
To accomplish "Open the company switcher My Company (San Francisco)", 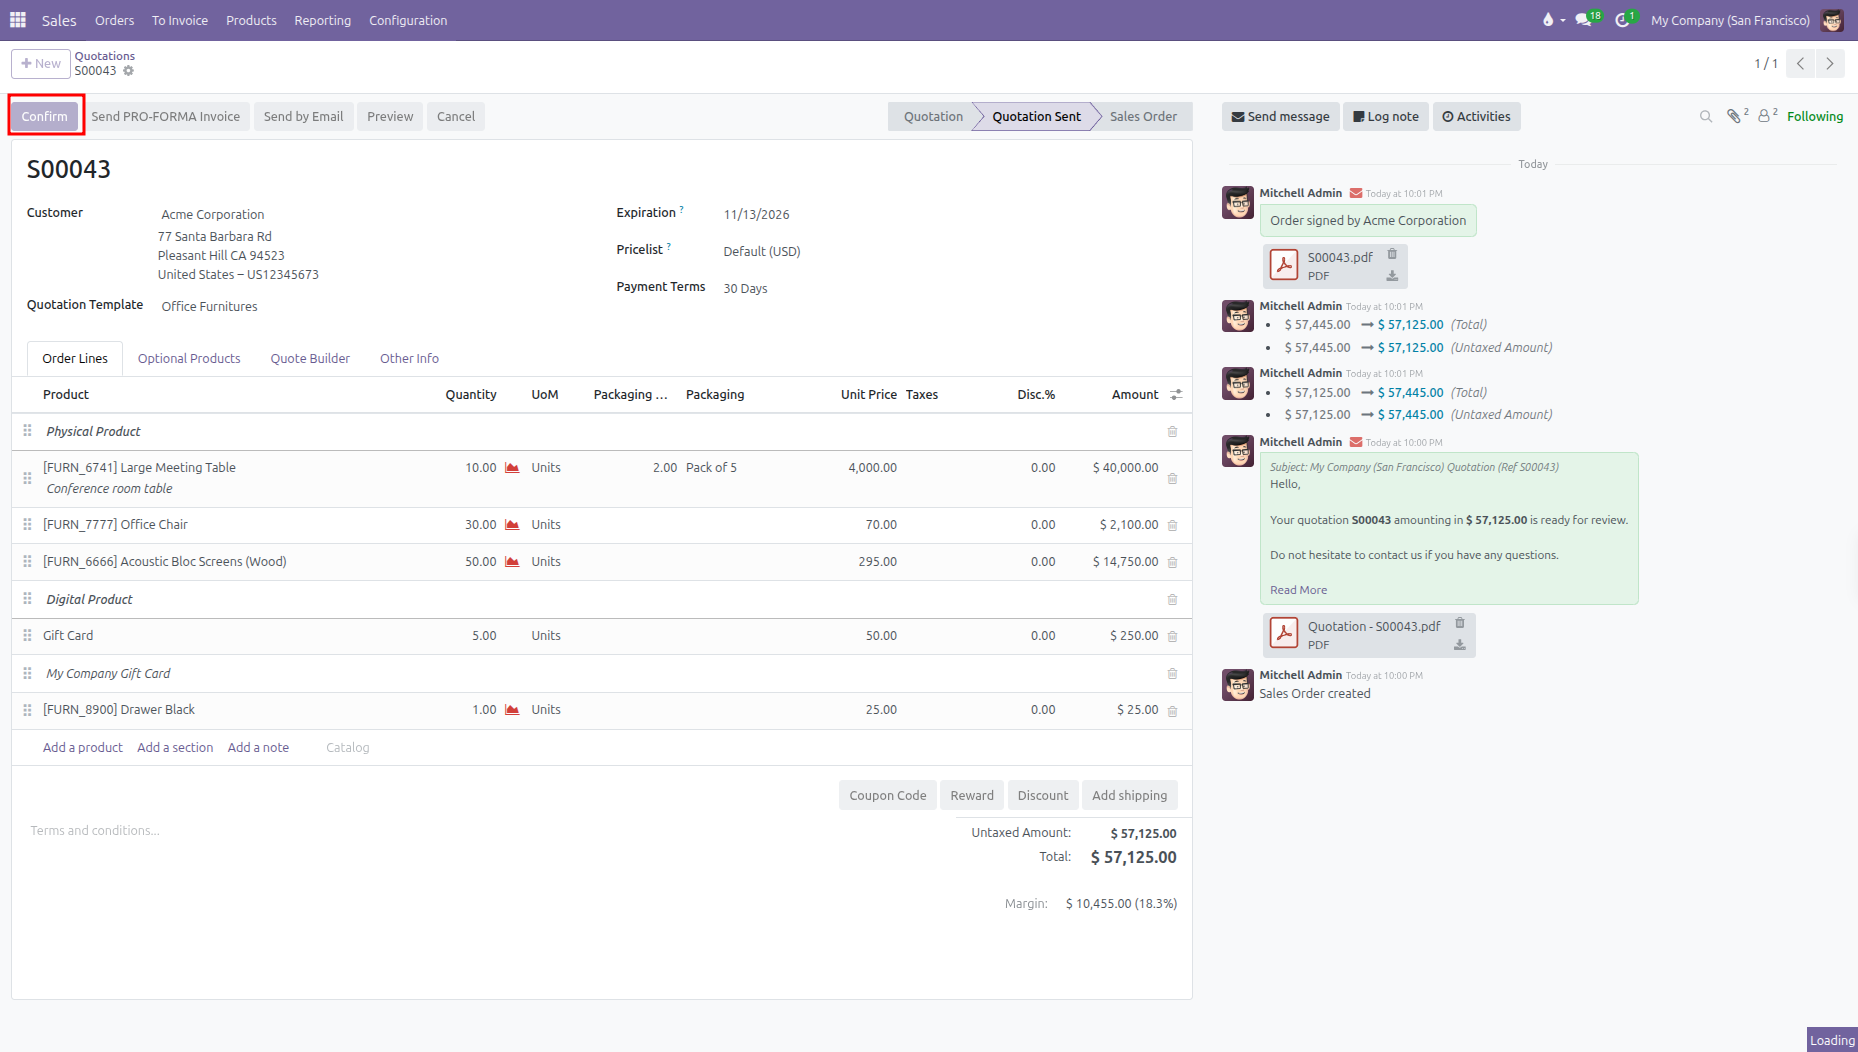I will [1730, 20].
